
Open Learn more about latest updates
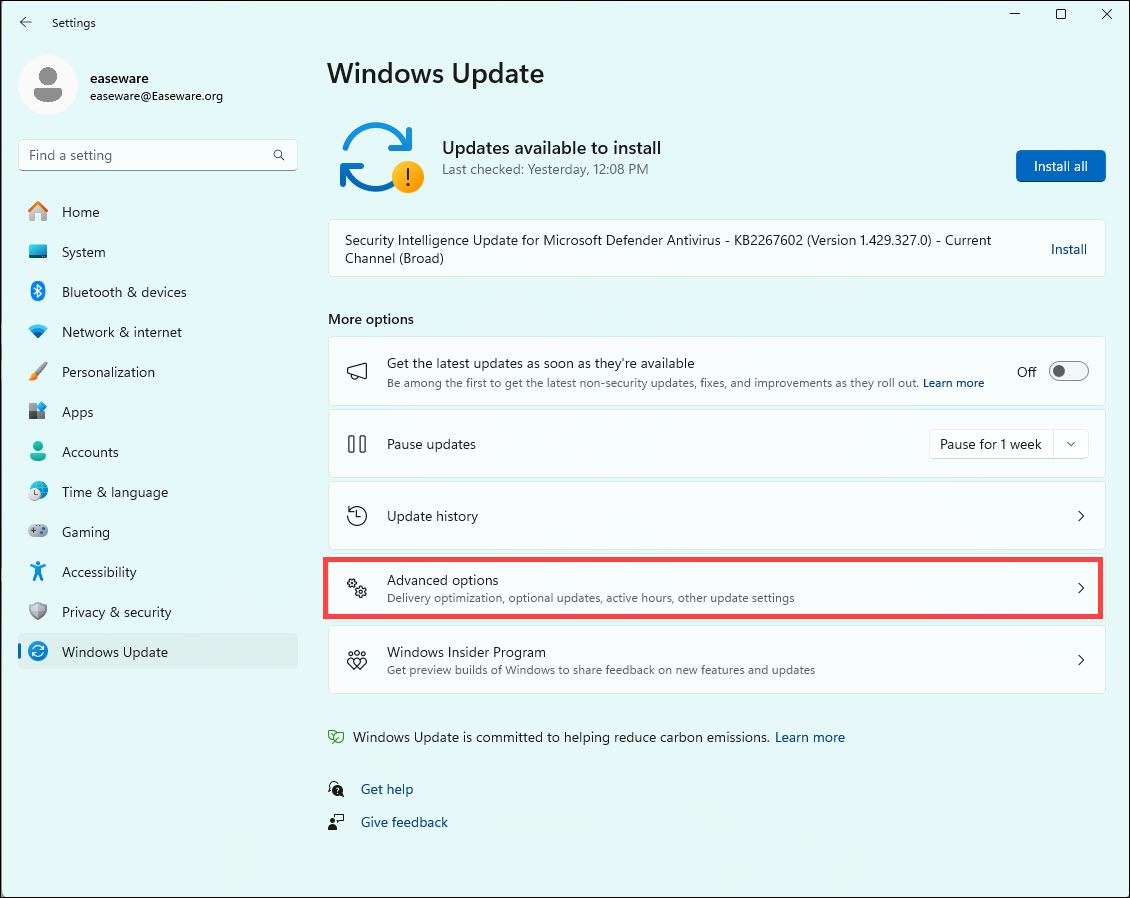click(x=953, y=383)
